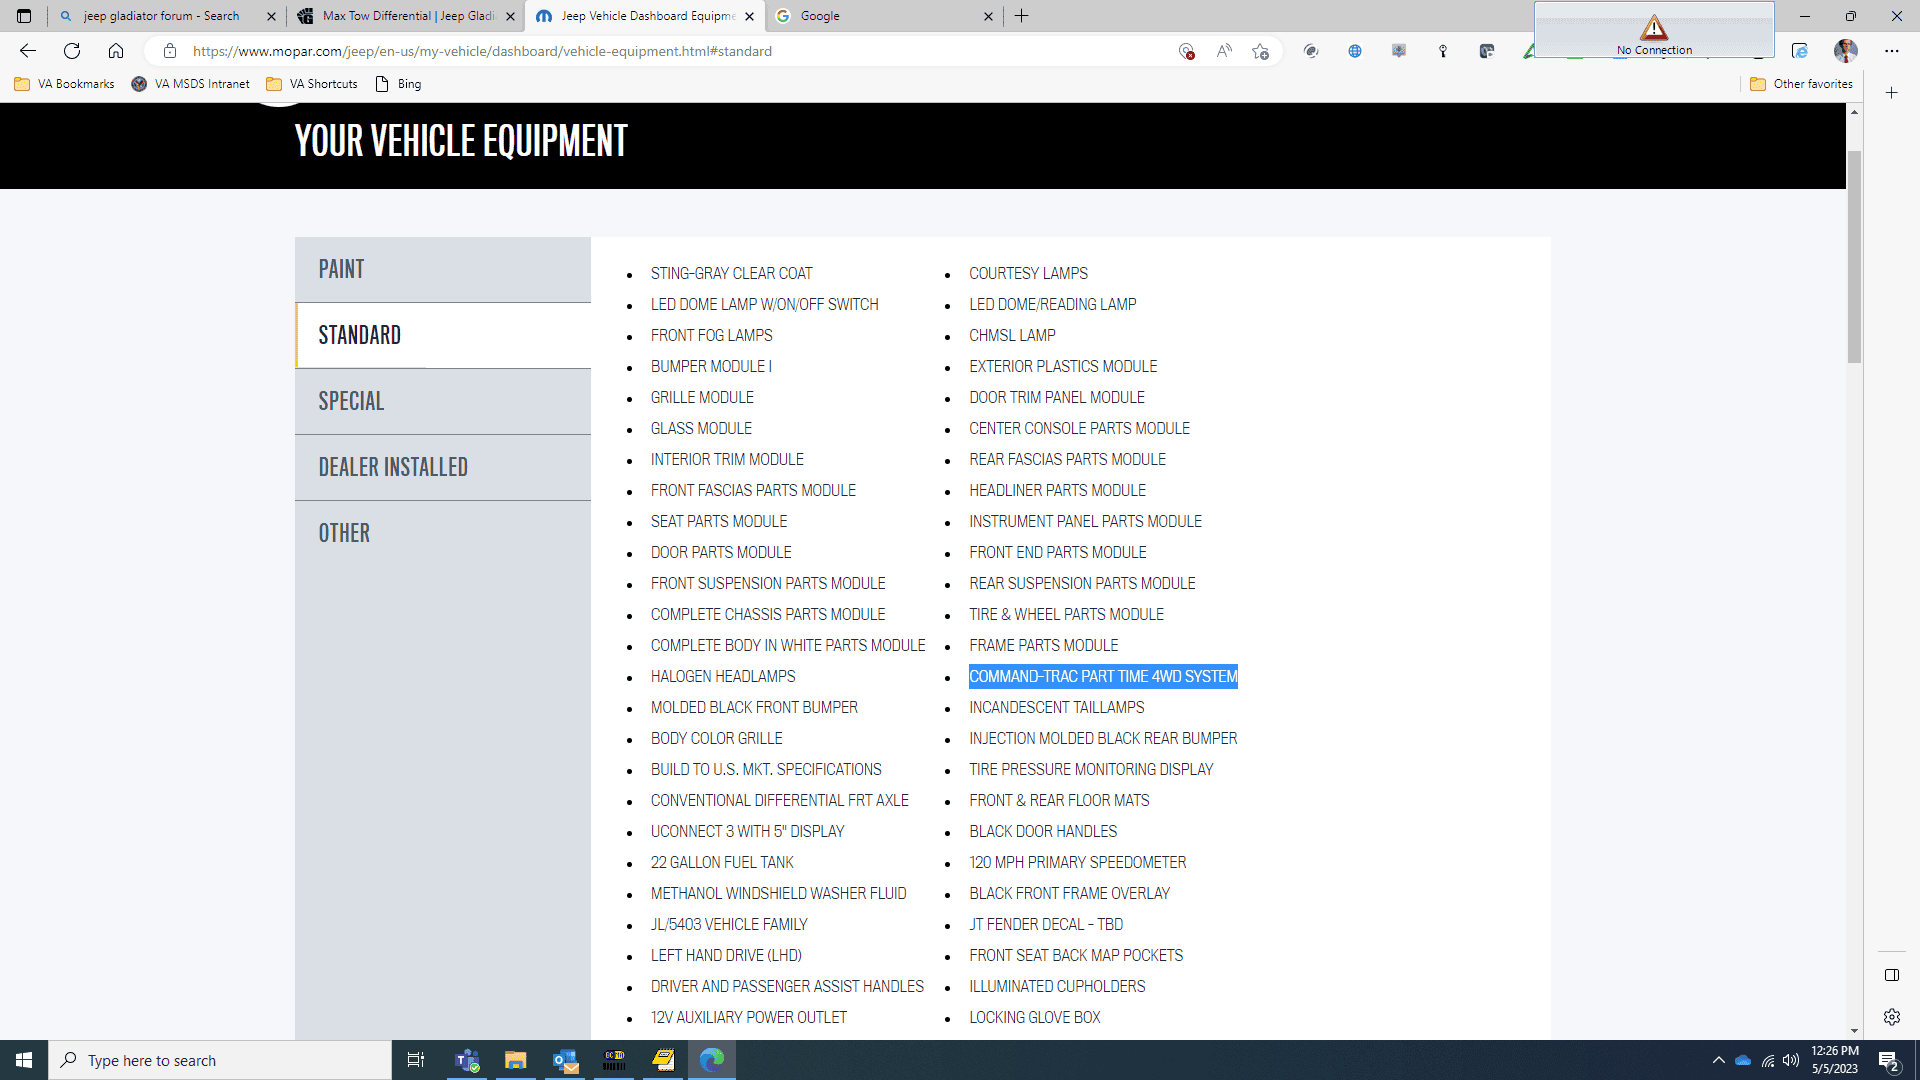The width and height of the screenshot is (1920, 1080).
Task: Click the 22 GALLON FUEL TANK item
Action: point(722,863)
